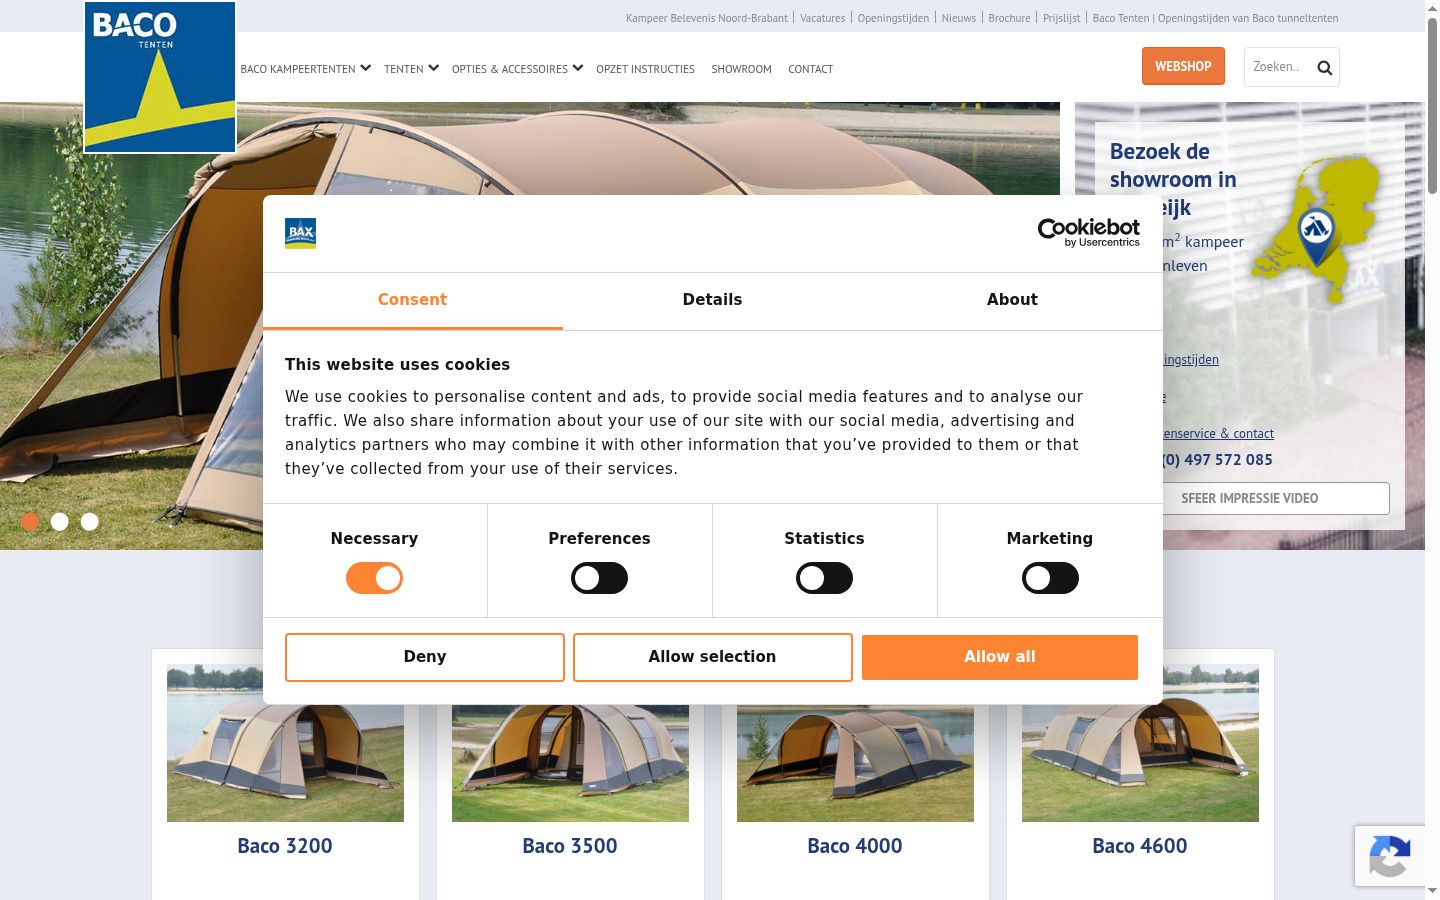The width and height of the screenshot is (1440, 900).
Task: Click the BAX logo in cookie dialog
Action: [300, 233]
